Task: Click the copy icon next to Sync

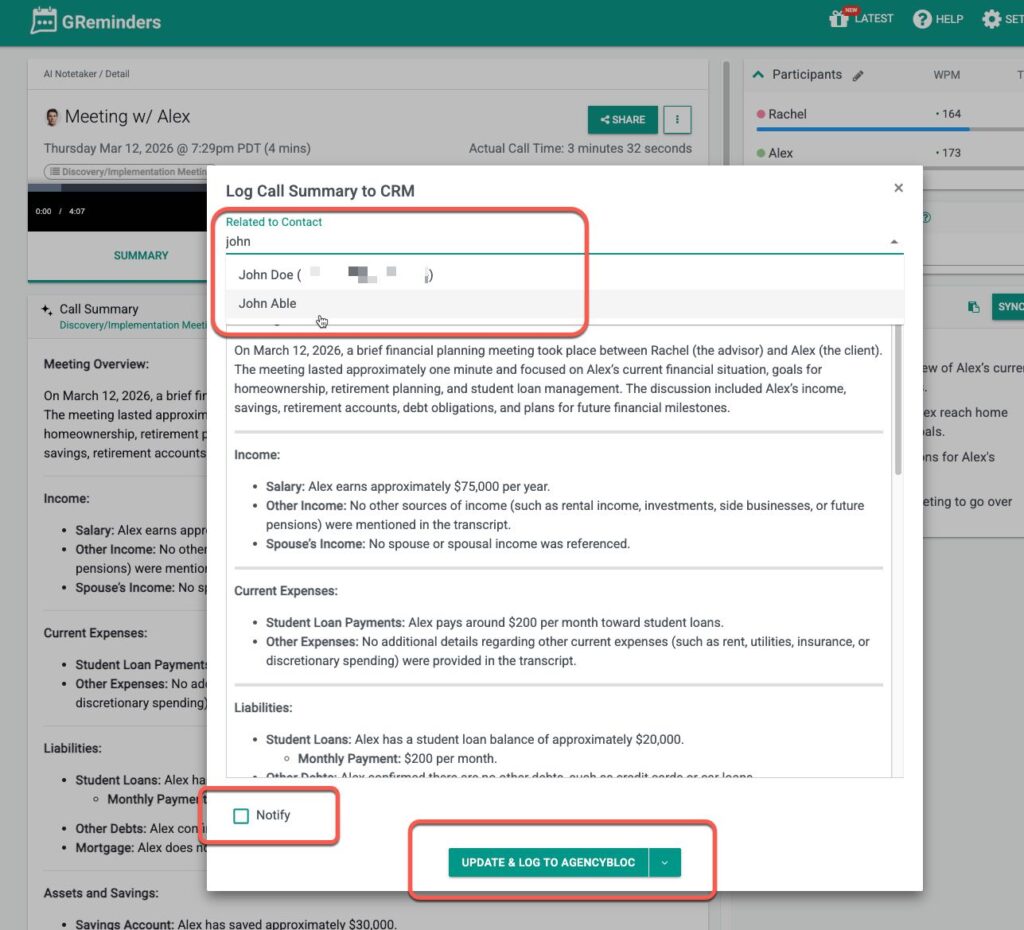Action: 973,307
